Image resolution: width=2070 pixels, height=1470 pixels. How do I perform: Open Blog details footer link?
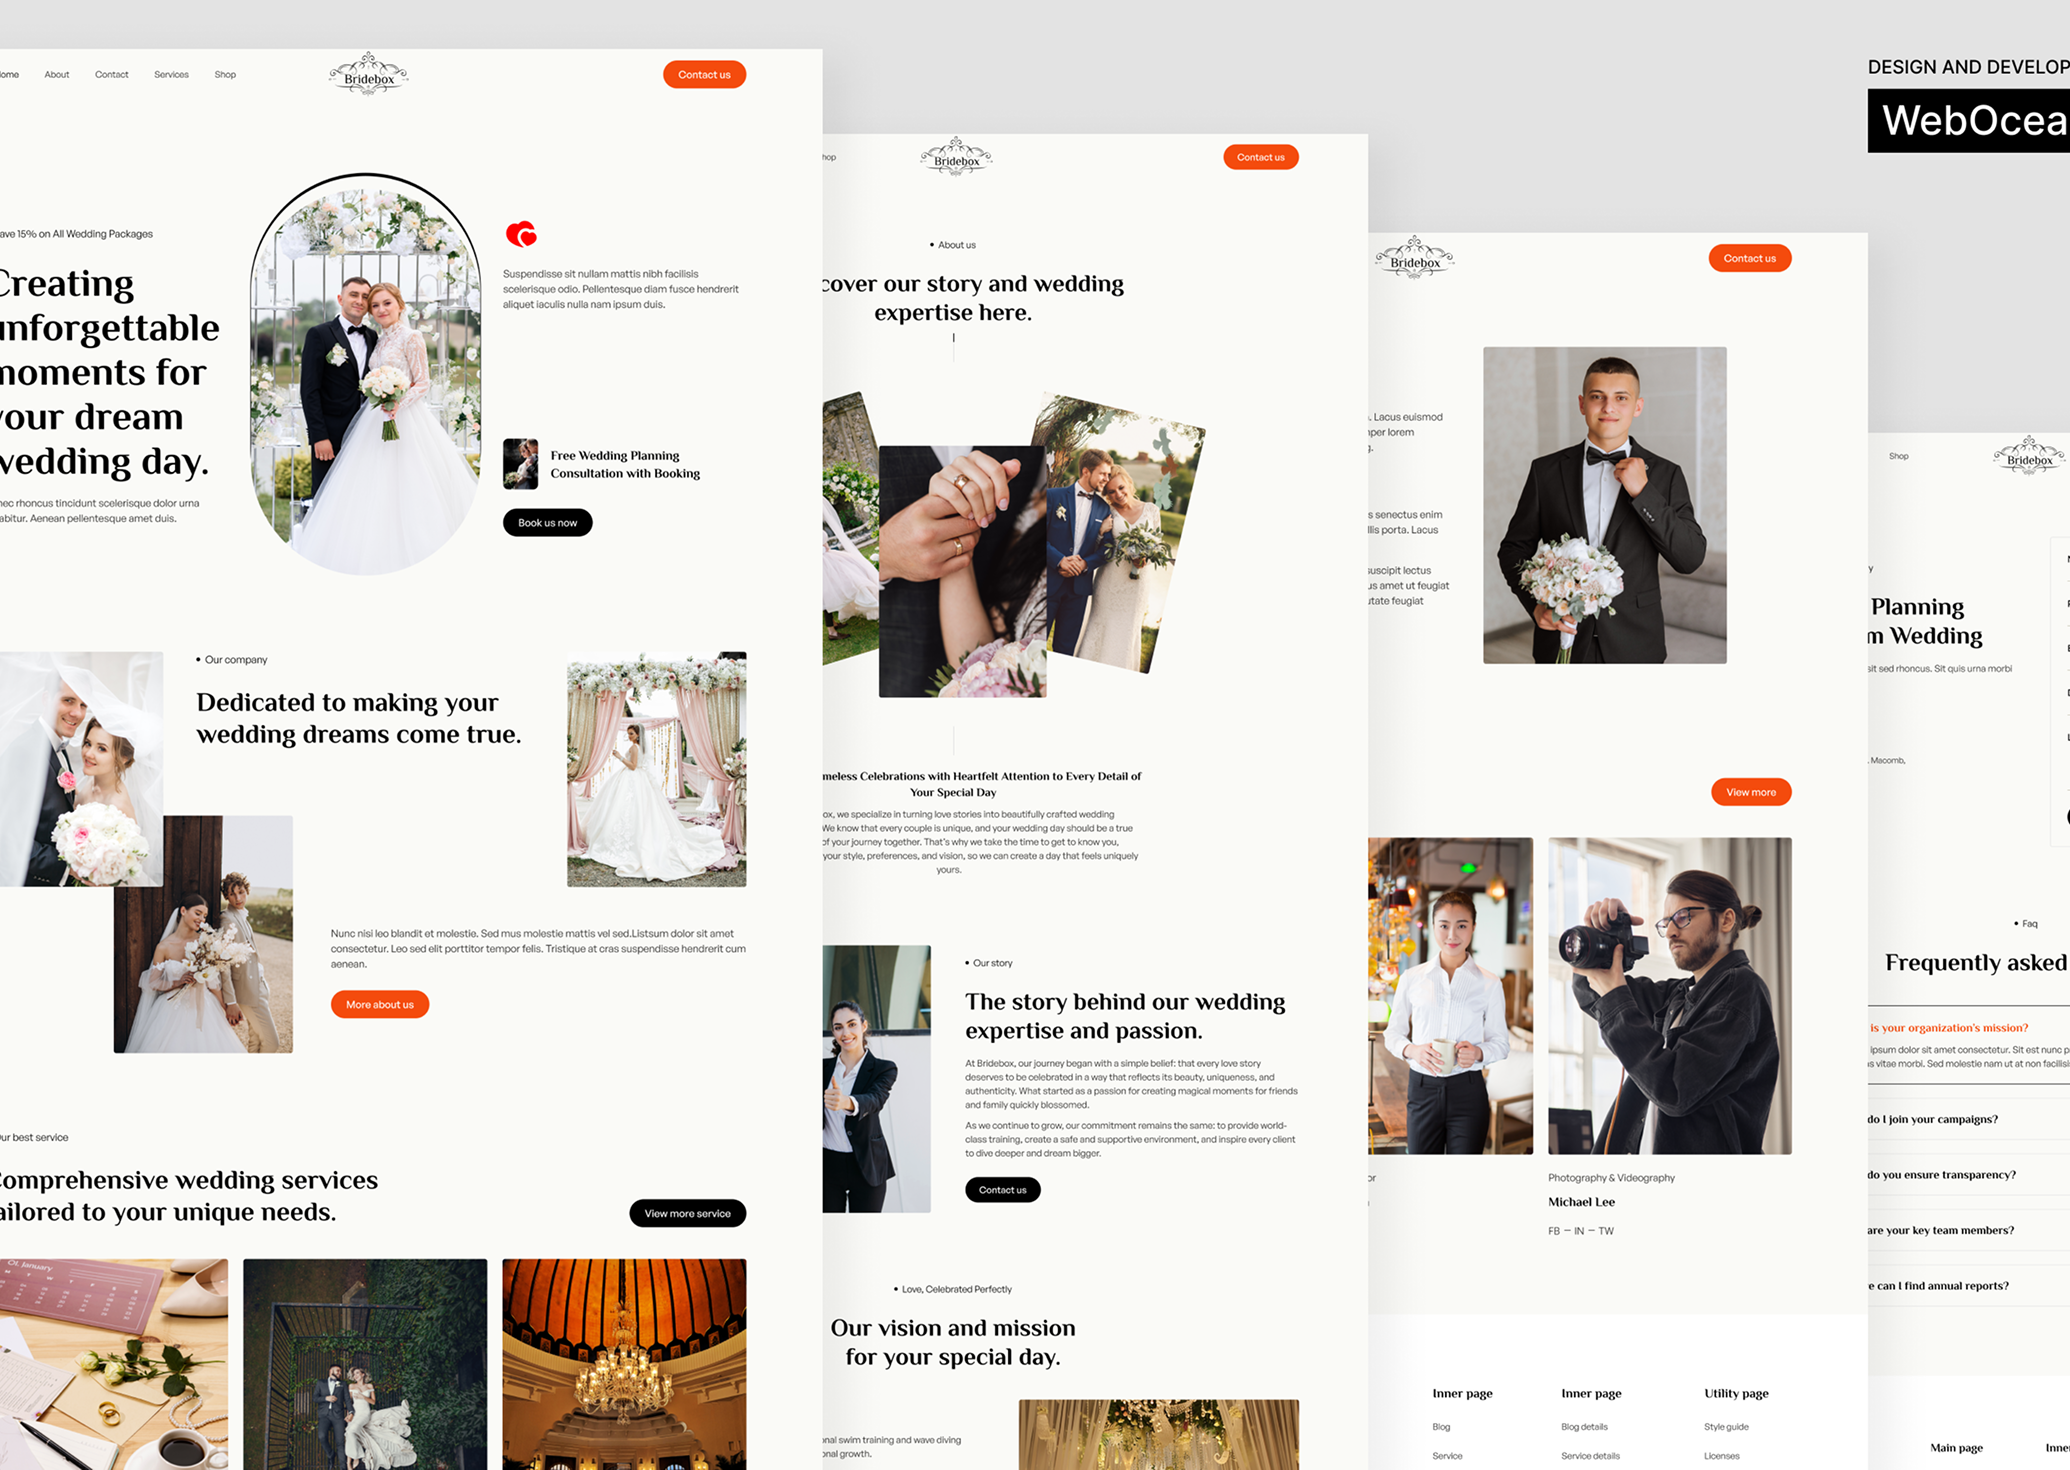pyautogui.click(x=1584, y=1427)
